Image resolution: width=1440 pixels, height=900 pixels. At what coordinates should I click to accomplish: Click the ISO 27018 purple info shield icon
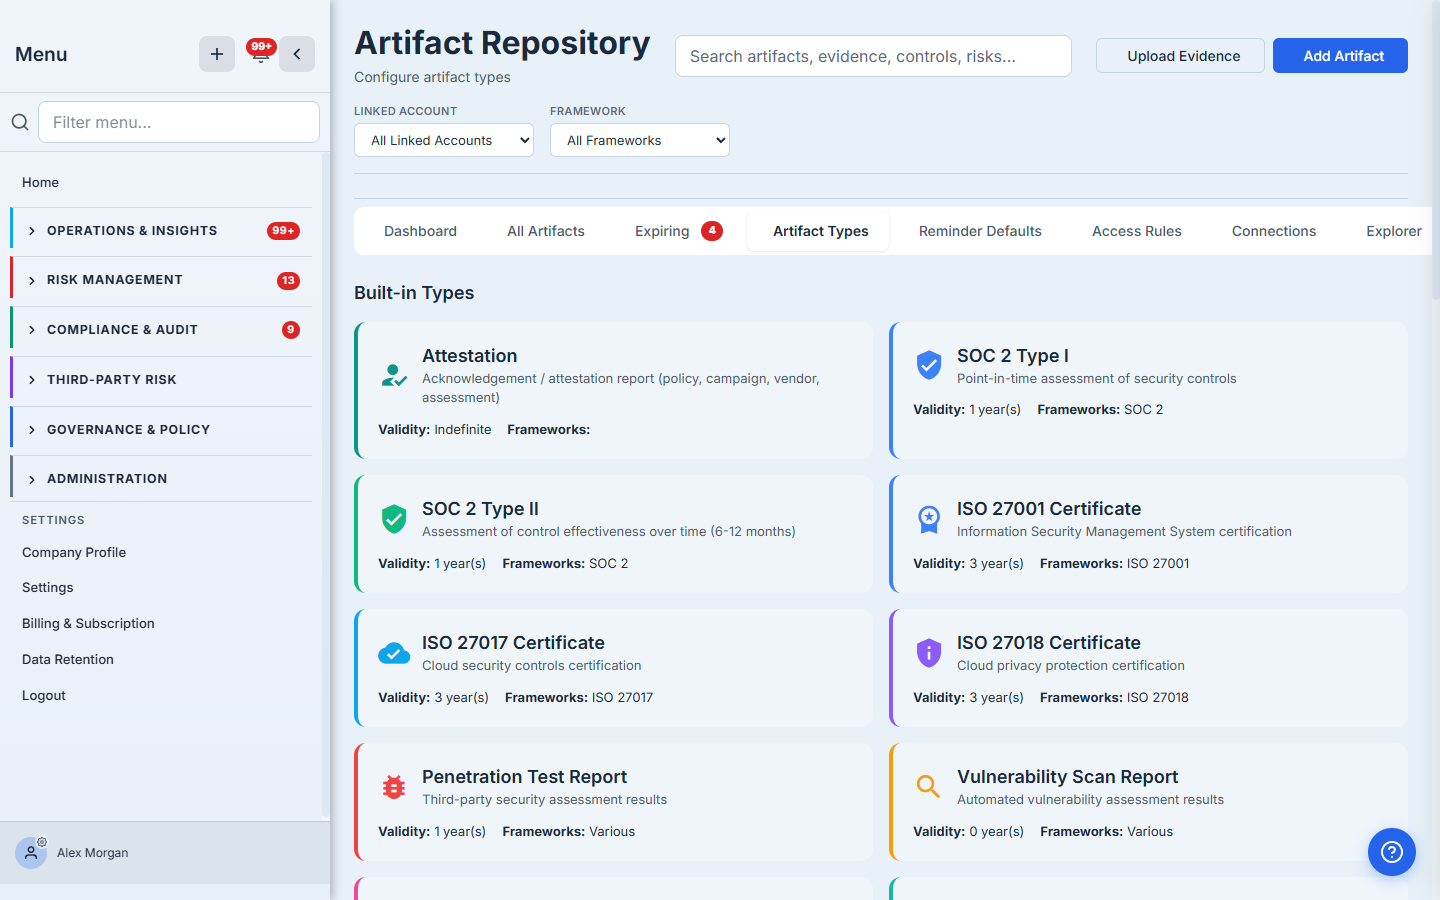(929, 652)
